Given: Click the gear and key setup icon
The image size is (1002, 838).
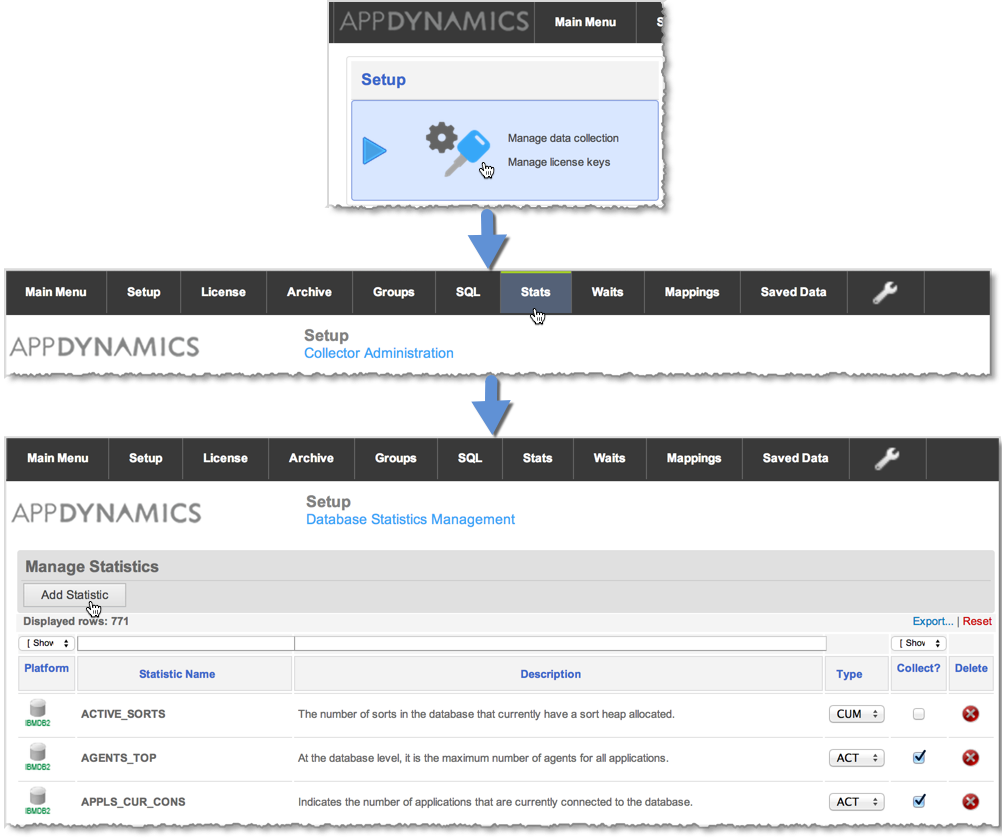Looking at the screenshot, I should (458, 150).
